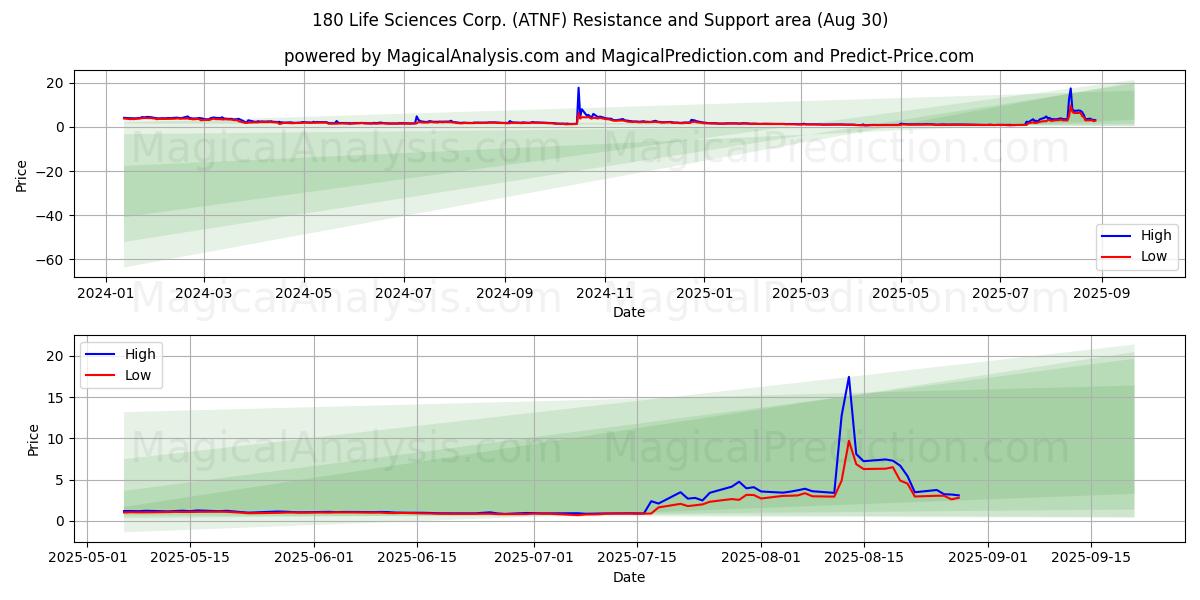Click 'High' in the lower chart legend
This screenshot has height=600, width=1200.
(x=140, y=354)
